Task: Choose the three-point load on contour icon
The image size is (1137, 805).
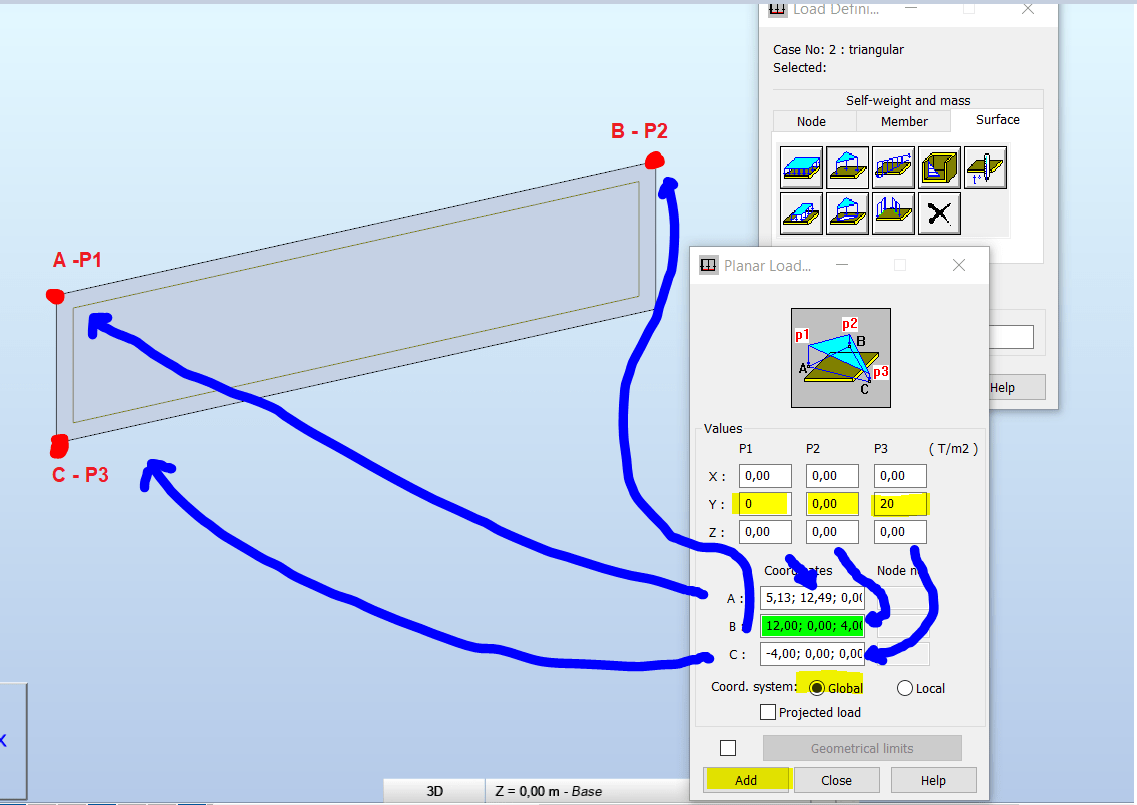Action: [x=847, y=213]
